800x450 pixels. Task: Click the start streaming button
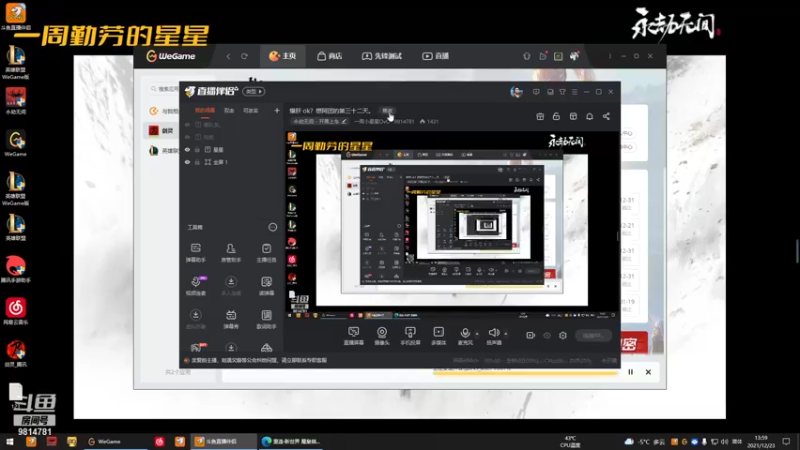coord(593,335)
